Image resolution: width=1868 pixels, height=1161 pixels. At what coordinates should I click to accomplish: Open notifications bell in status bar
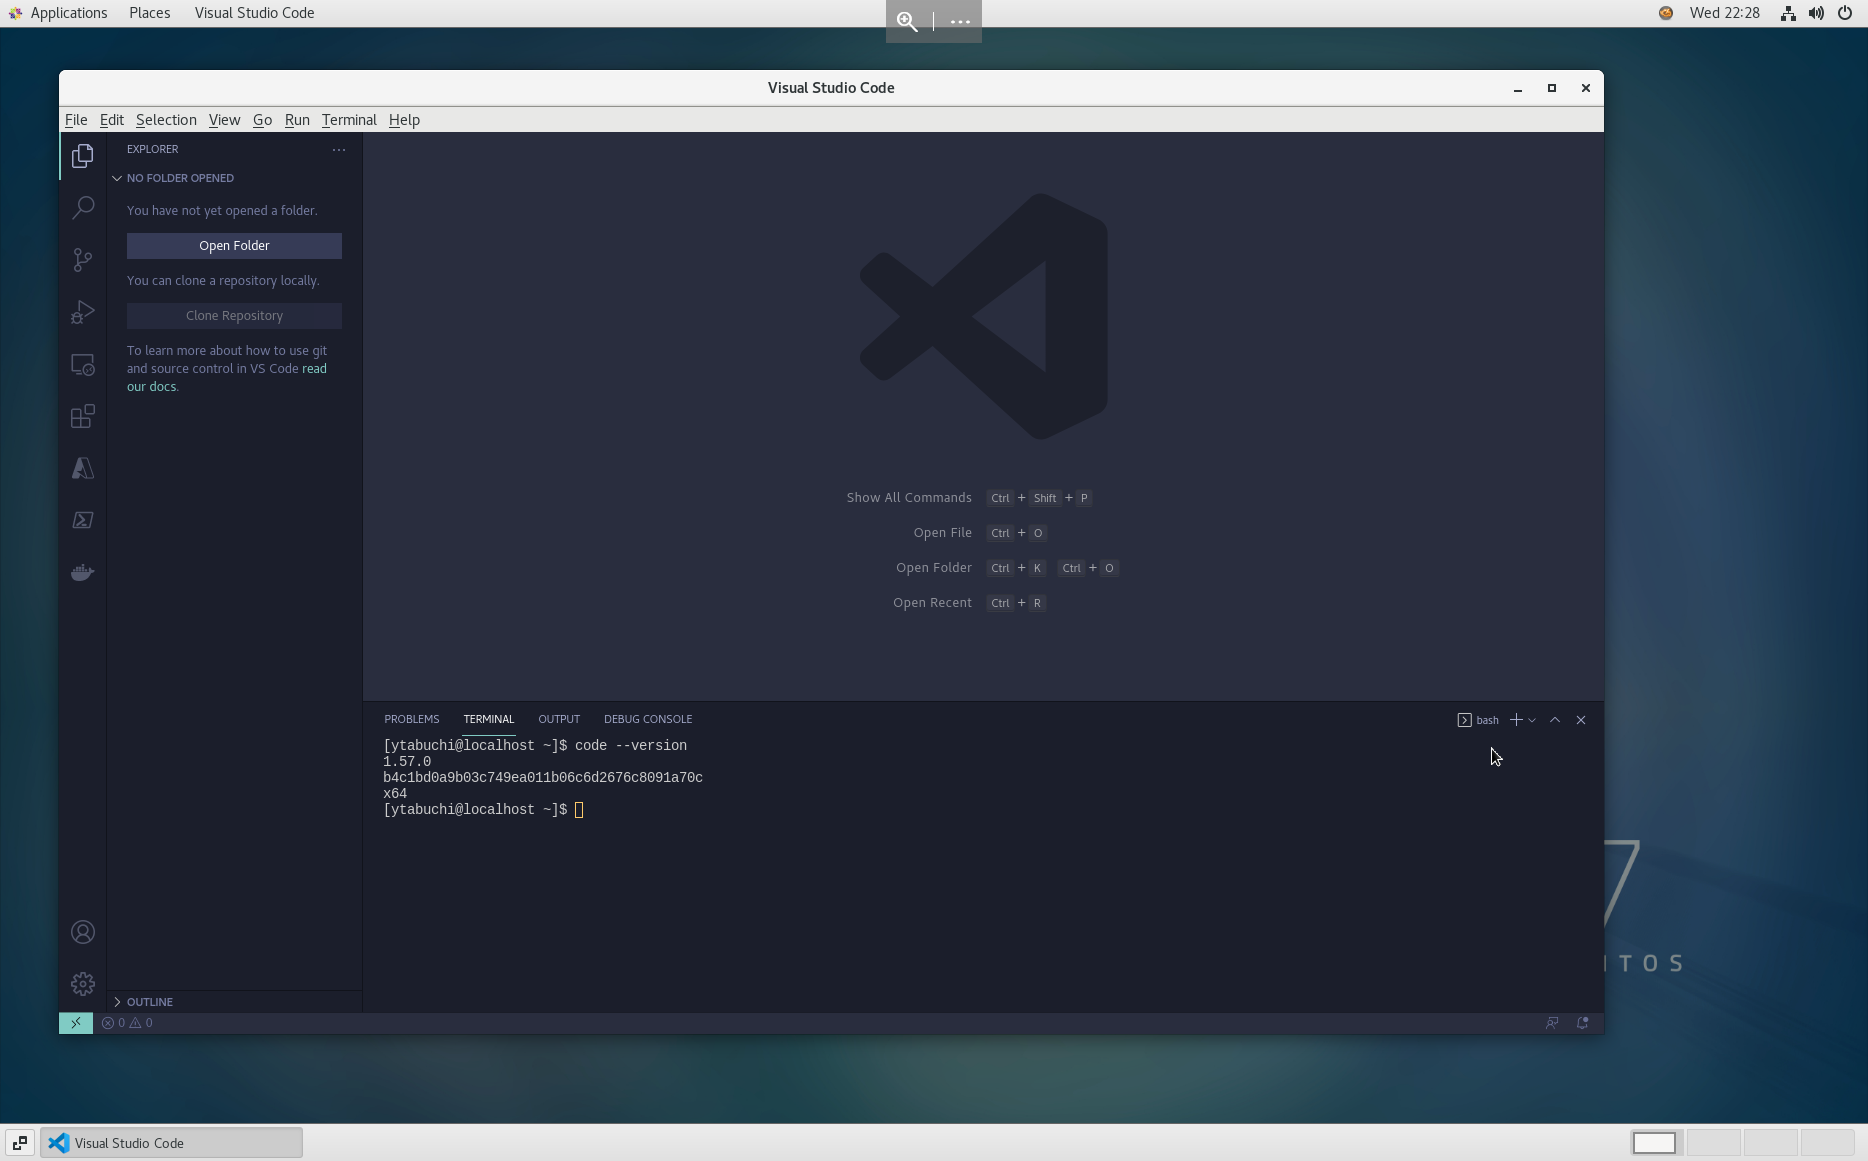point(1582,1023)
